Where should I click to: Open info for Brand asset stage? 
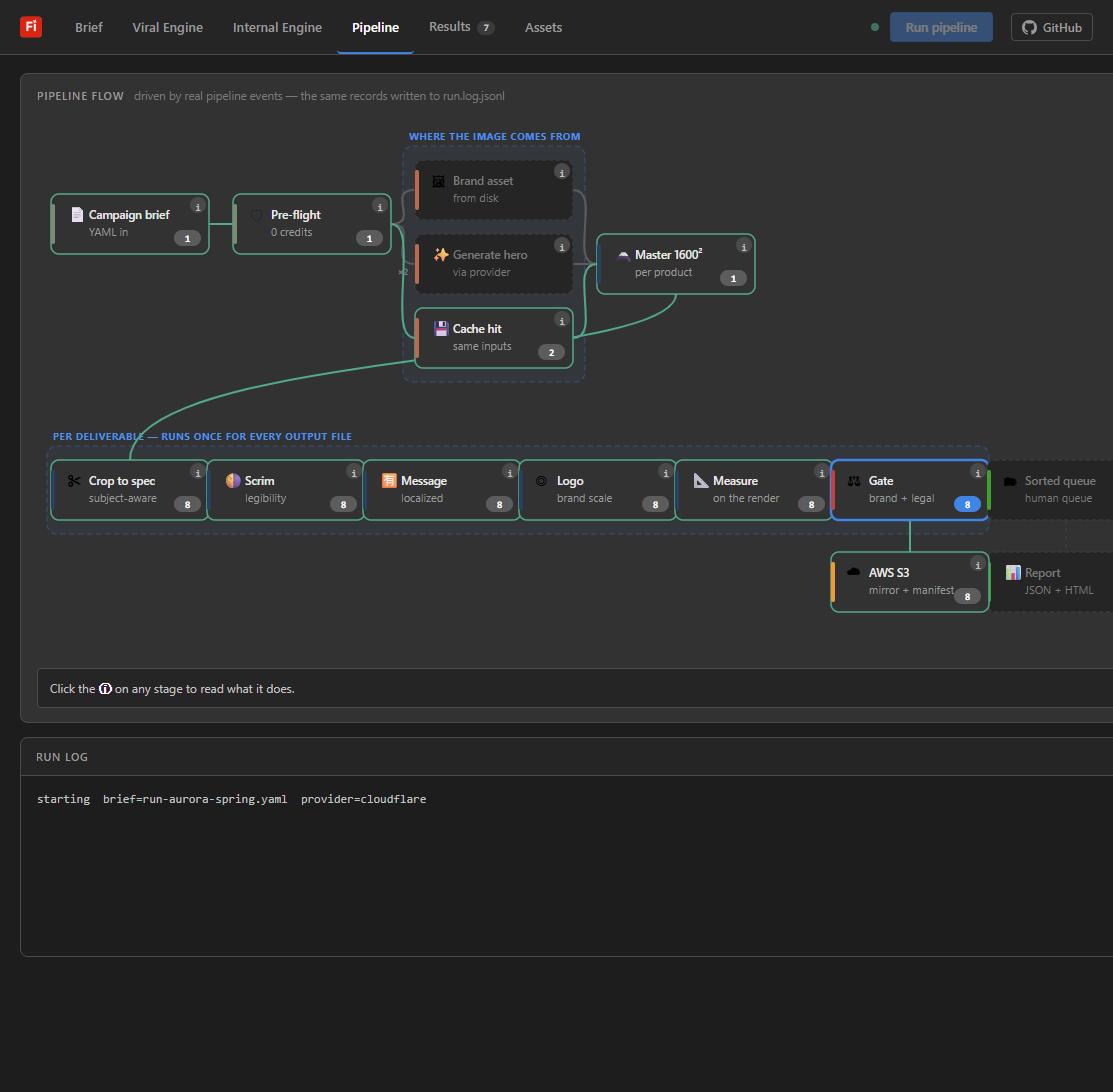click(x=561, y=173)
